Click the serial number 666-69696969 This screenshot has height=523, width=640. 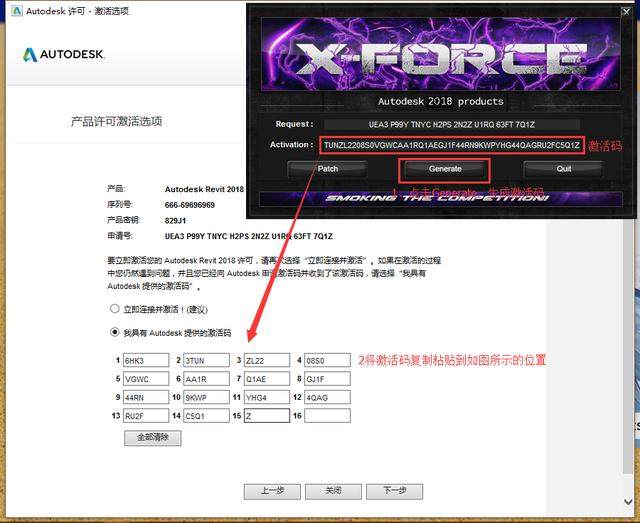pyautogui.click(x=190, y=205)
